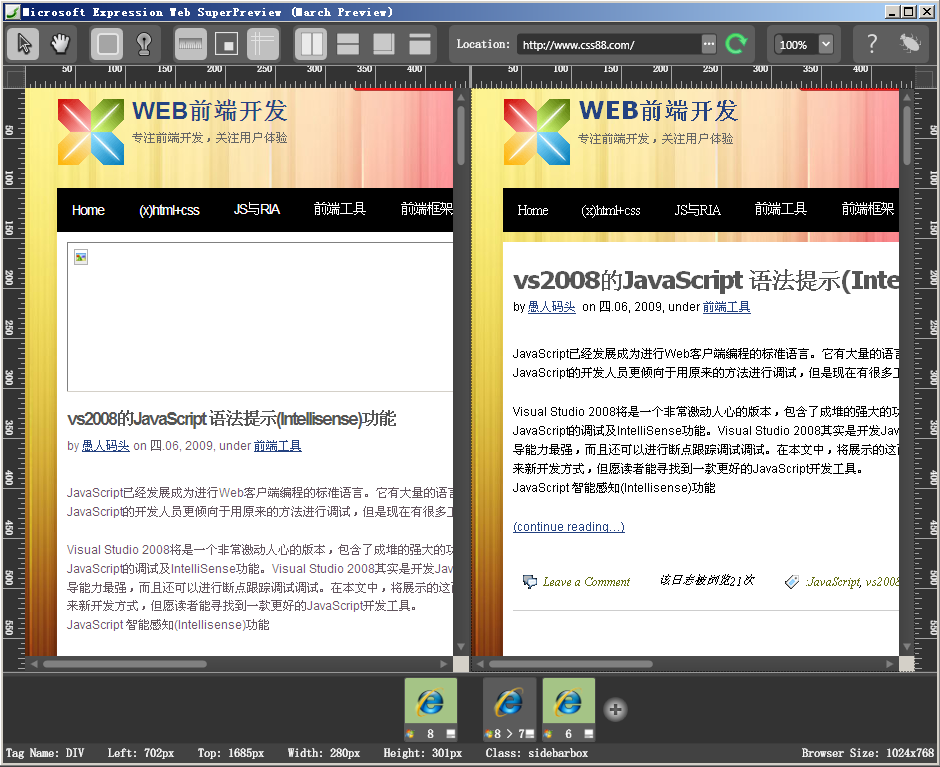Click the JavaScript tag link in right pane
Image resolution: width=940 pixels, height=767 pixels.
click(x=833, y=582)
